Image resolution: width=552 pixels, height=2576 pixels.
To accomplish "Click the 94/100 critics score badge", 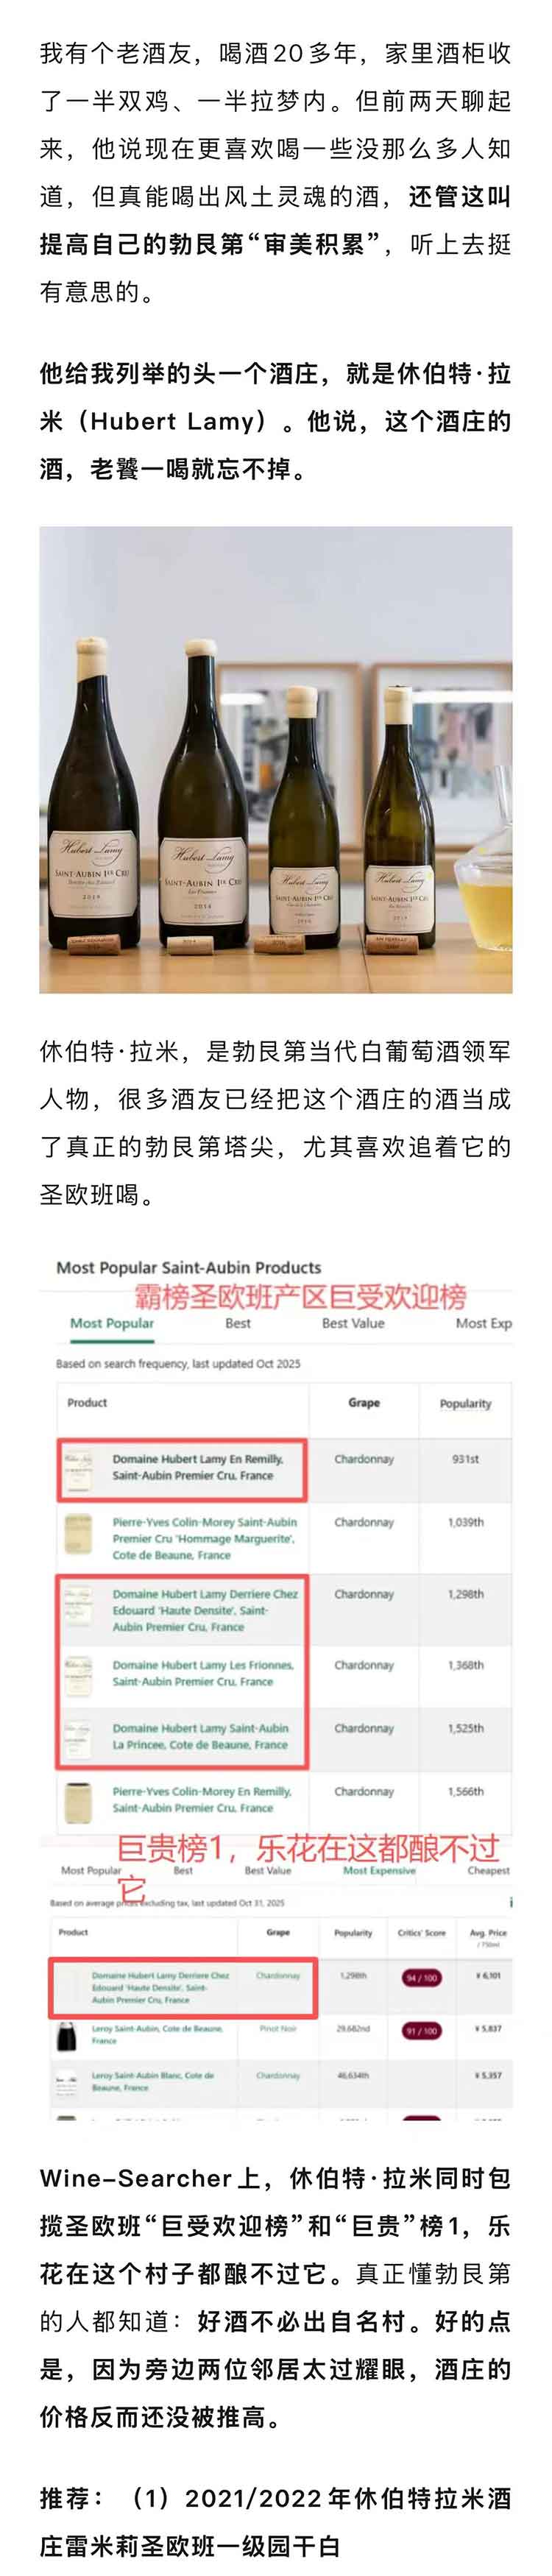I will [421, 1978].
